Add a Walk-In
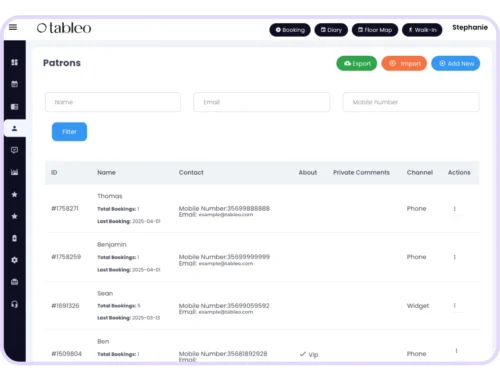This screenshot has width=500, height=383. coord(422,30)
